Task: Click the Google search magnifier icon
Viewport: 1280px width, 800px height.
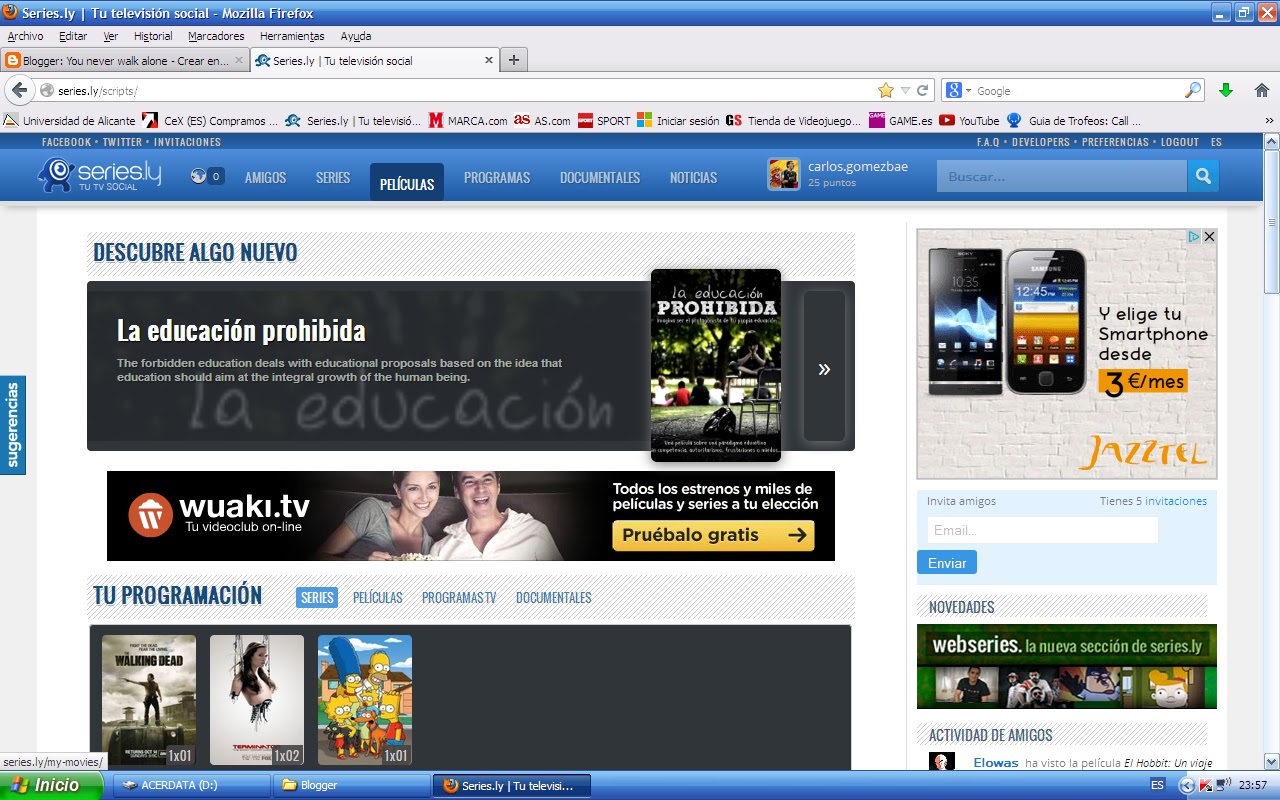Action: pos(1192,90)
